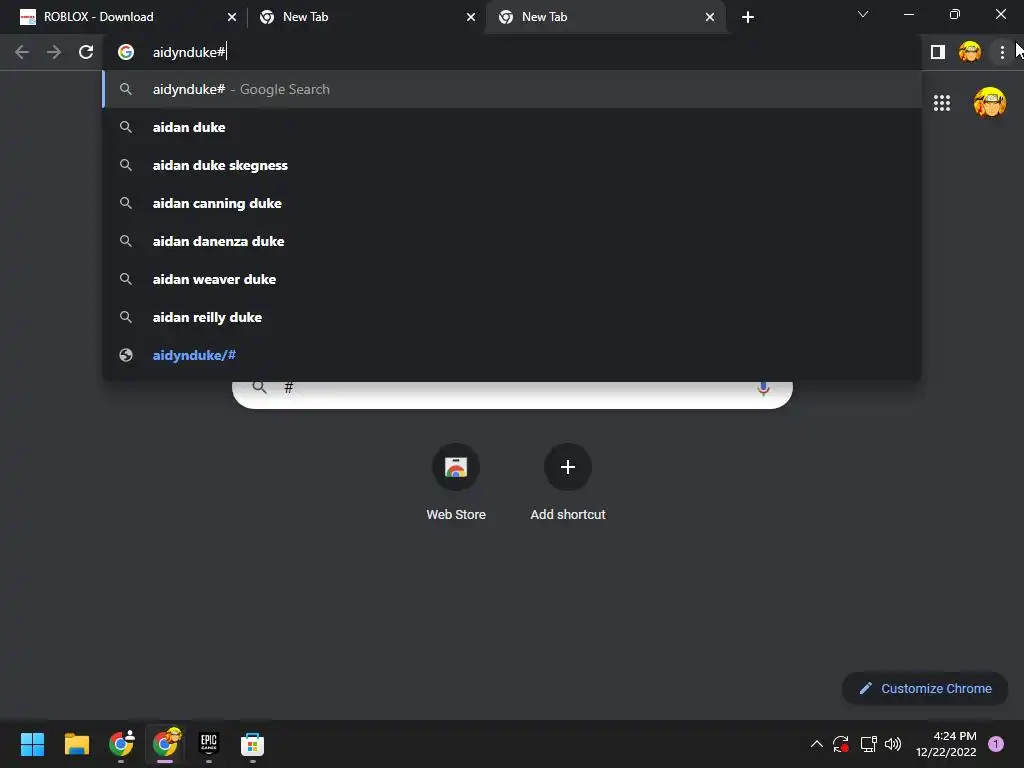Click the address bar with 'aidynduke#'
The height and width of the screenshot is (768, 1024).
512,52
